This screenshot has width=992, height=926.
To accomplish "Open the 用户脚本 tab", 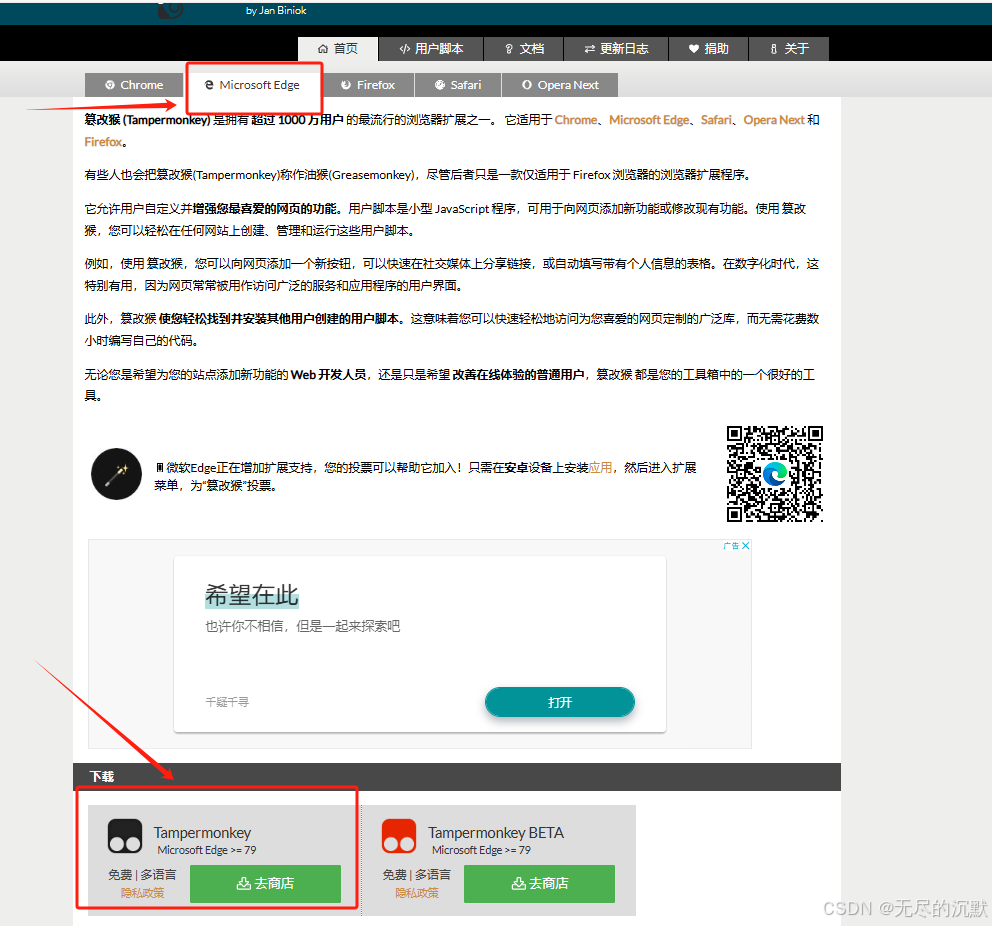I will [431, 49].
